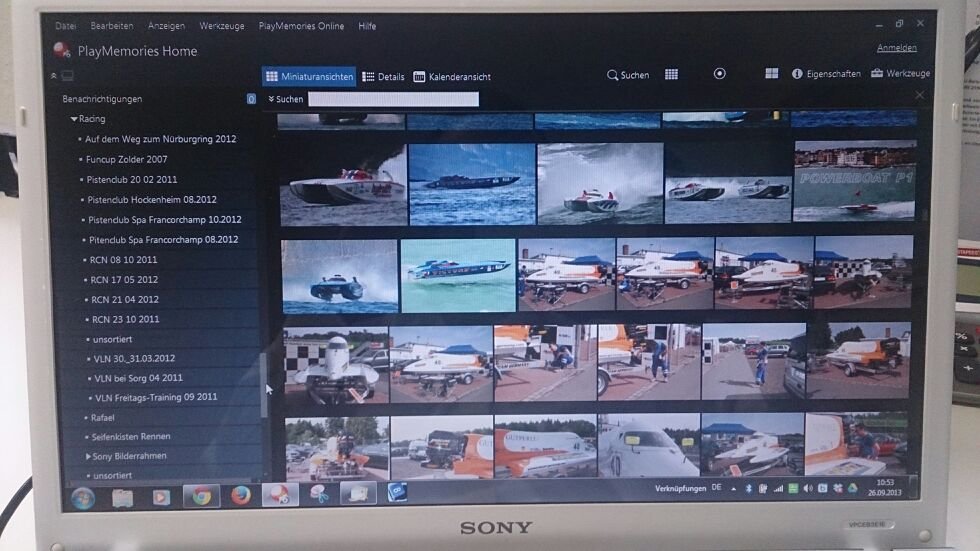Open Benachrichtigungen
The image size is (980, 551).
tap(102, 99)
